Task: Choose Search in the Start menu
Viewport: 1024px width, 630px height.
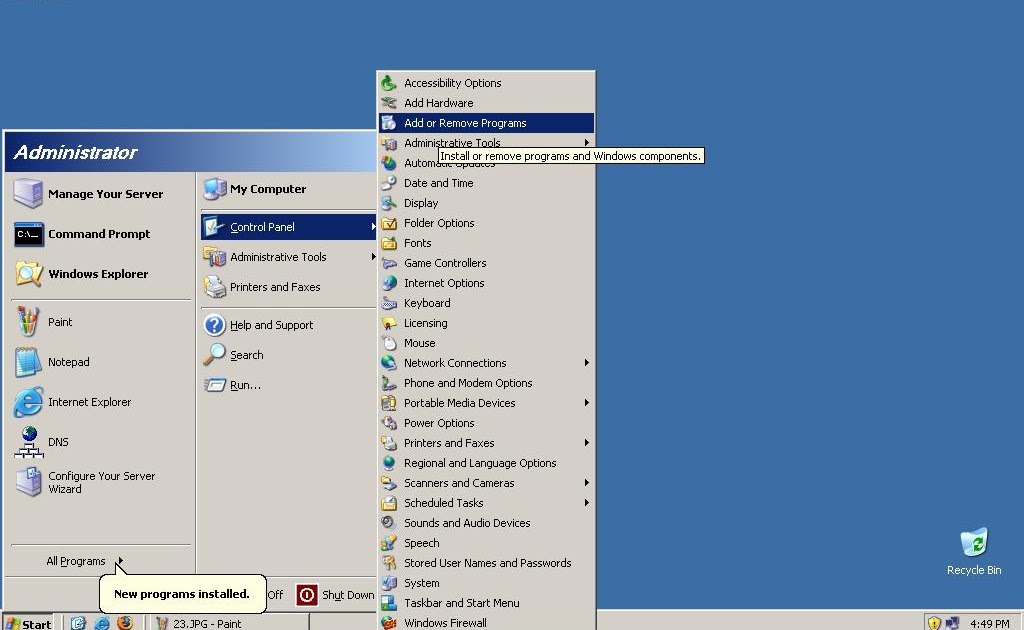Action: 288,355
